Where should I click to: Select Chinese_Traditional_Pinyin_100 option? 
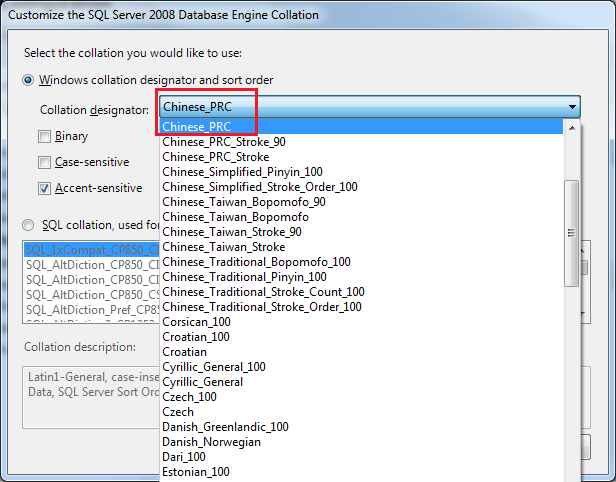point(361,277)
